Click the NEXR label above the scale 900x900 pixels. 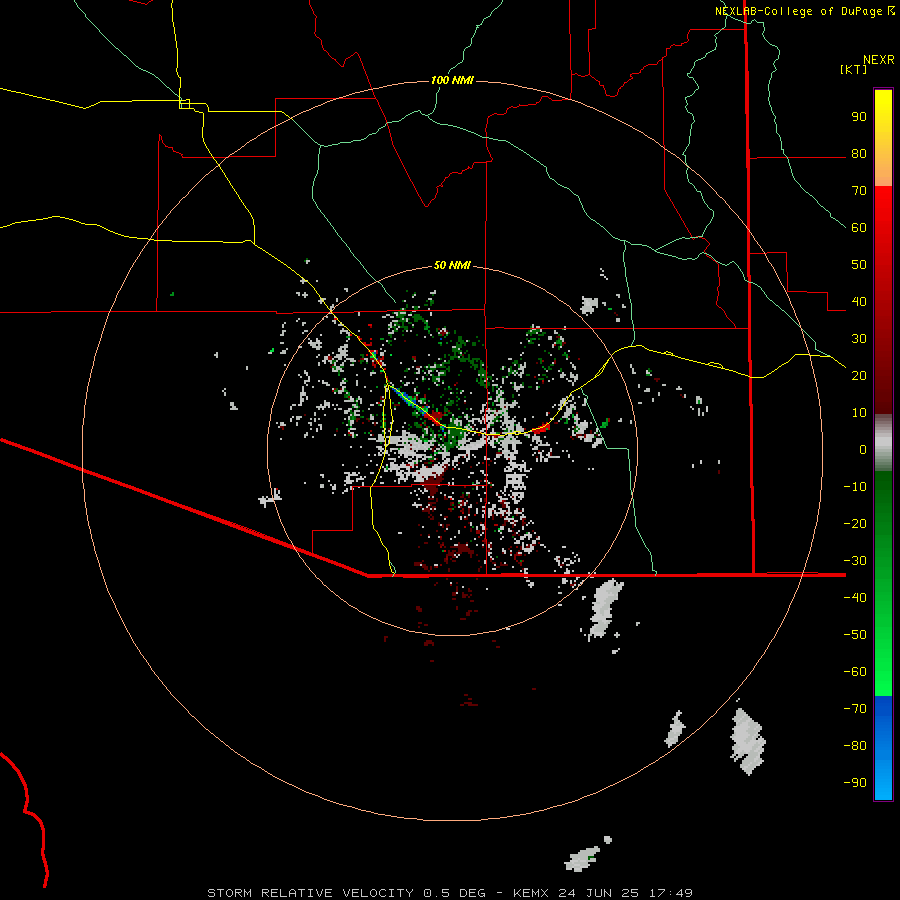(879, 60)
